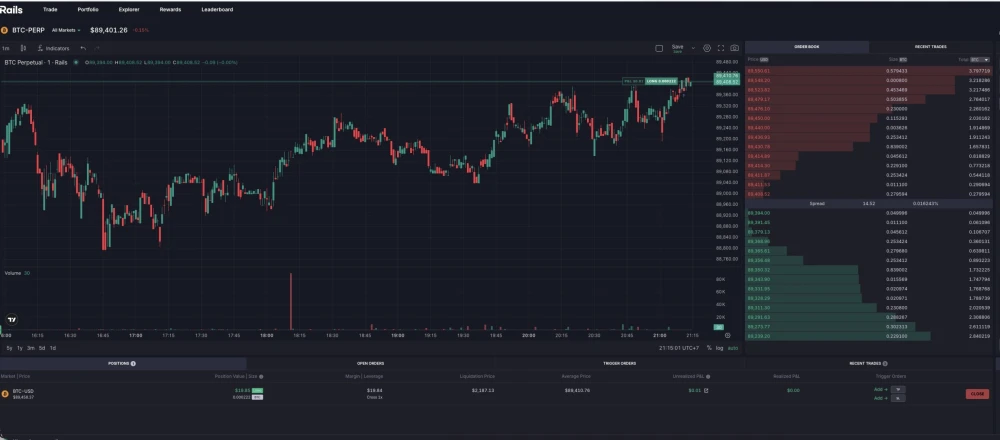Open the Open Orders tab

(x=370, y=363)
